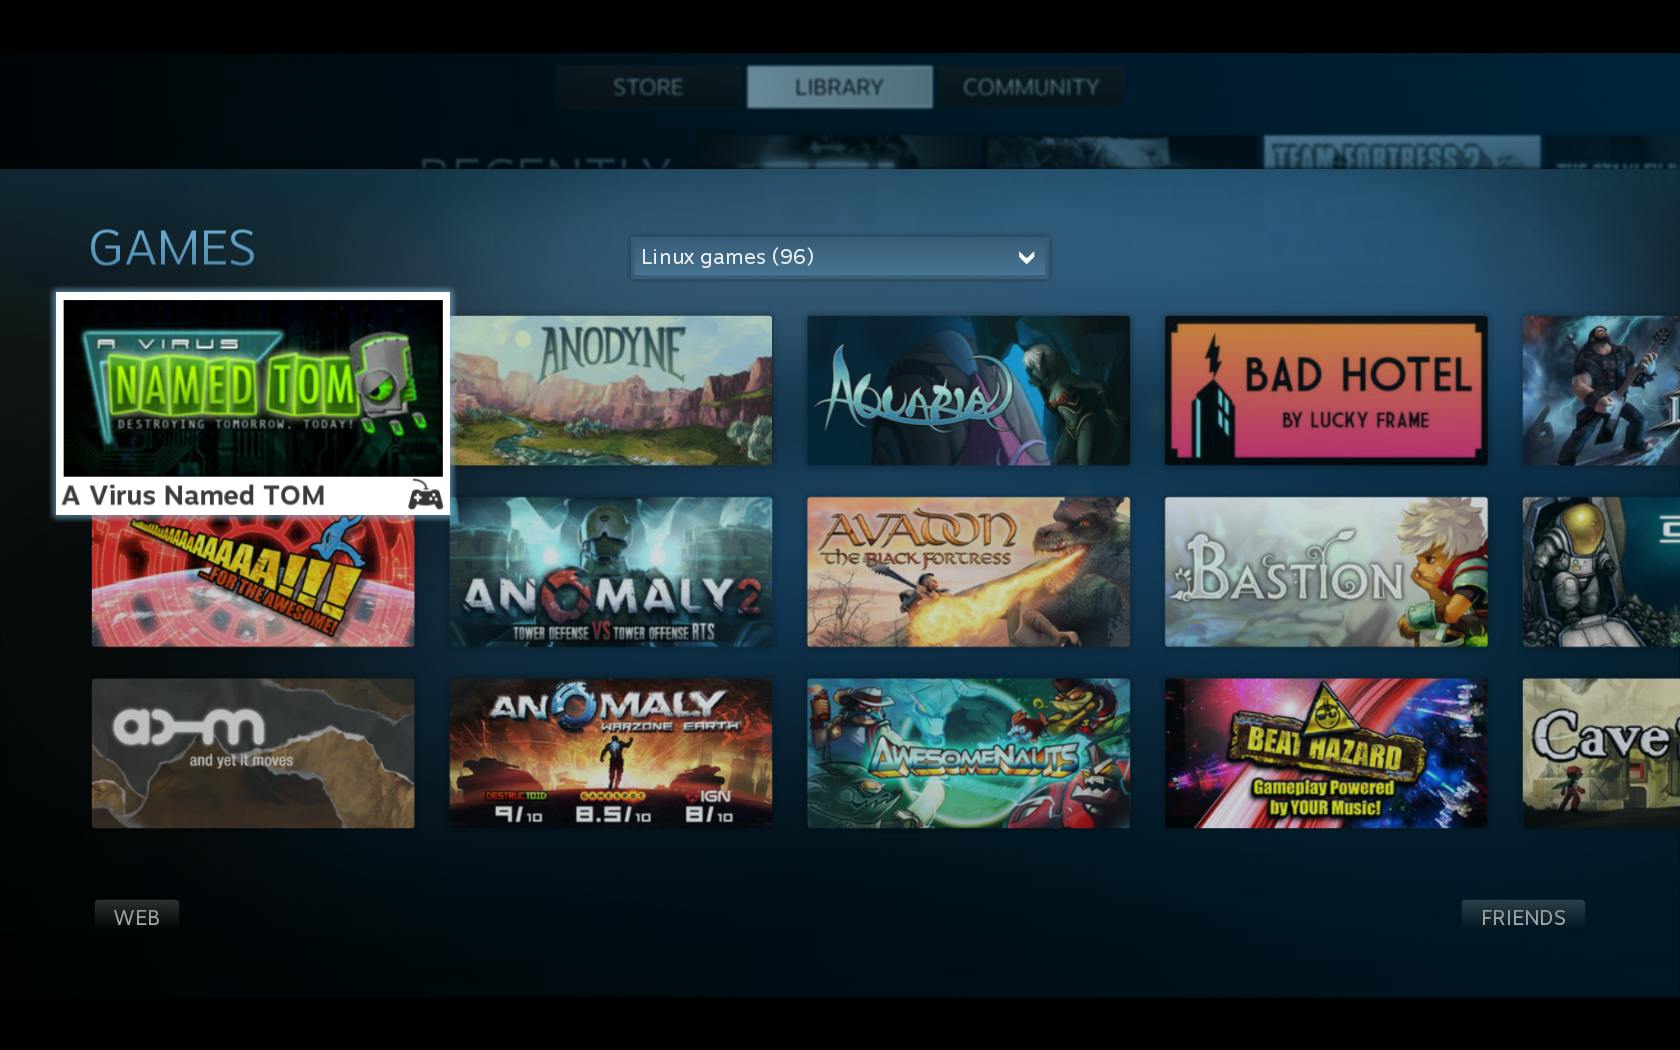Click the controller icon on A Virus Named TOM
The height and width of the screenshot is (1050, 1680).
[x=425, y=495]
